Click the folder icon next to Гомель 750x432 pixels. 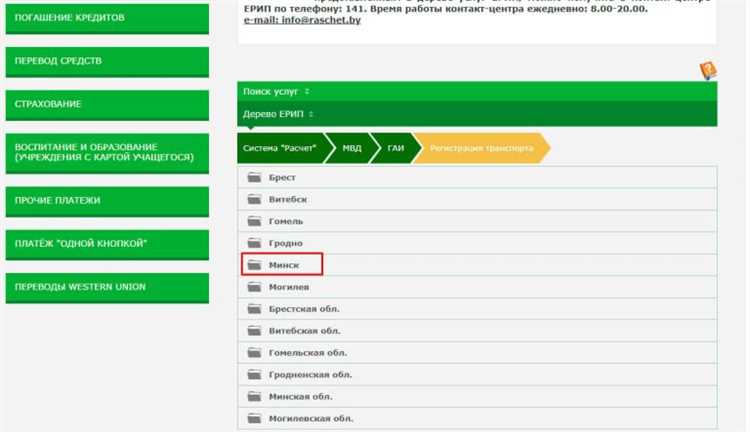[254, 222]
